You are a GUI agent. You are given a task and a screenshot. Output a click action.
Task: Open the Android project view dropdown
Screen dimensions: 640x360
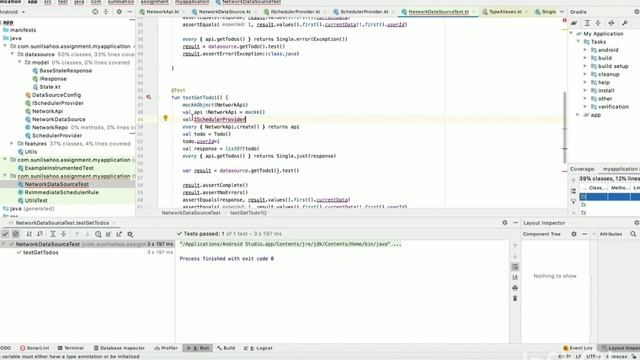[x=13, y=12]
